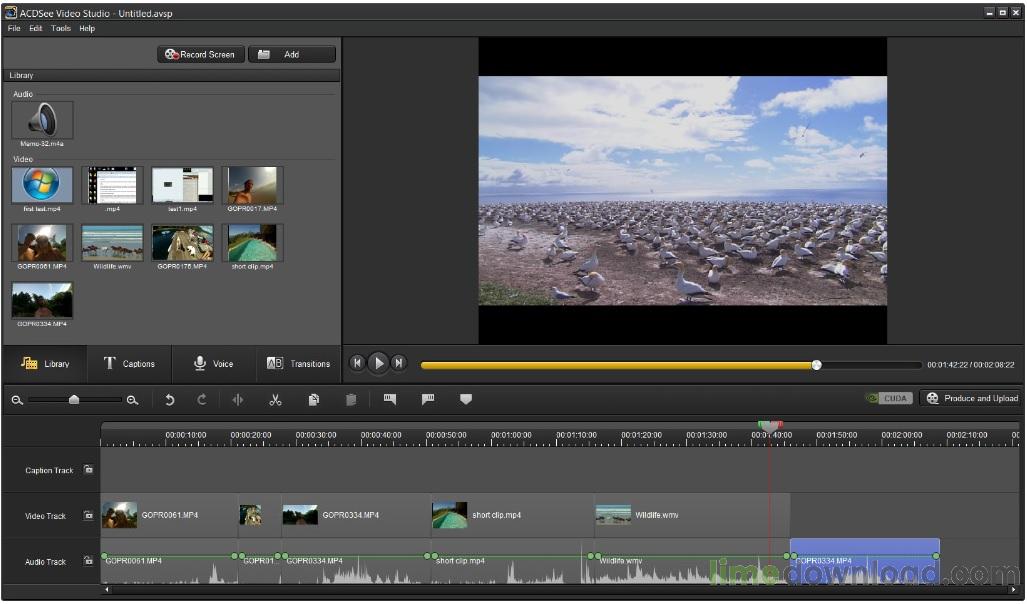Click the add marker shield icon
The width and height of the screenshot is (1027, 604).
pos(466,399)
